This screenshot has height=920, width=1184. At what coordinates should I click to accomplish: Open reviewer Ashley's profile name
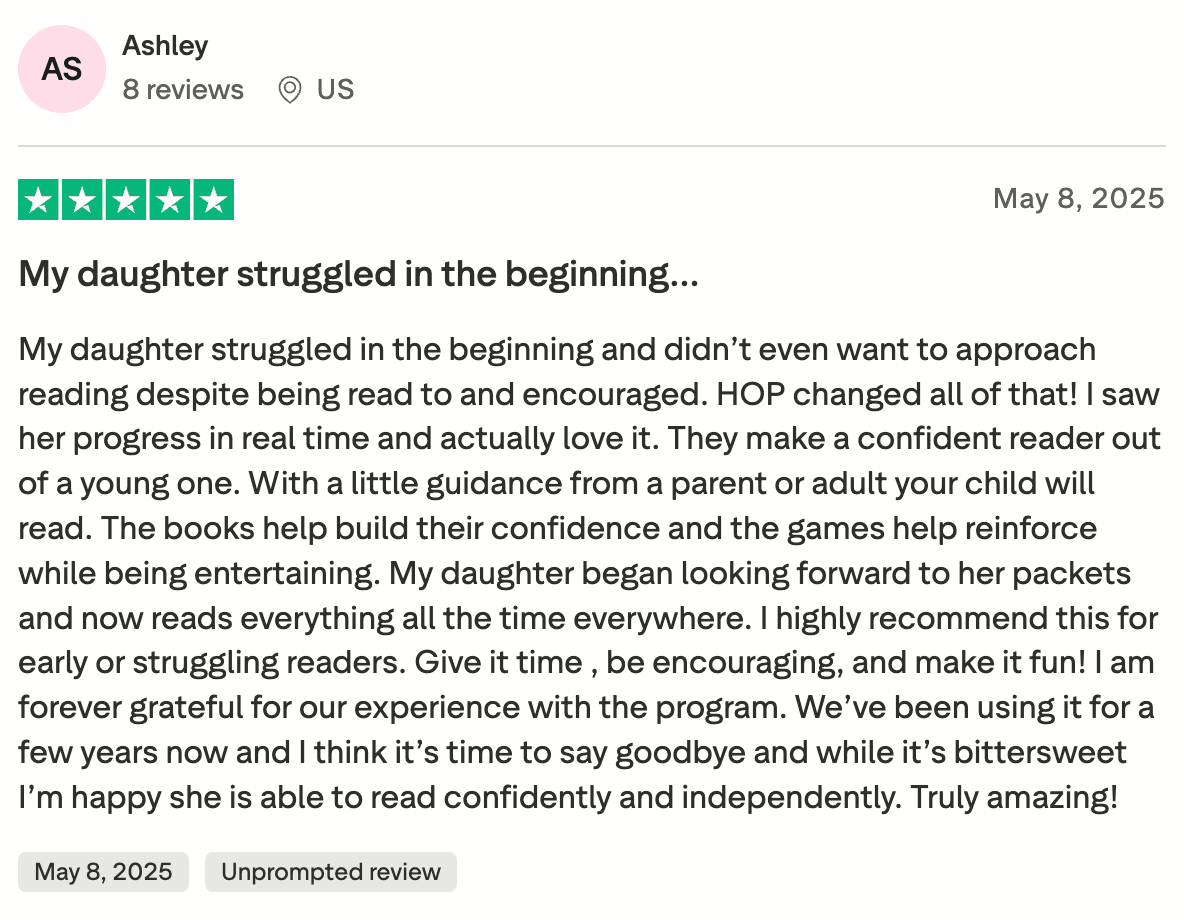165,46
